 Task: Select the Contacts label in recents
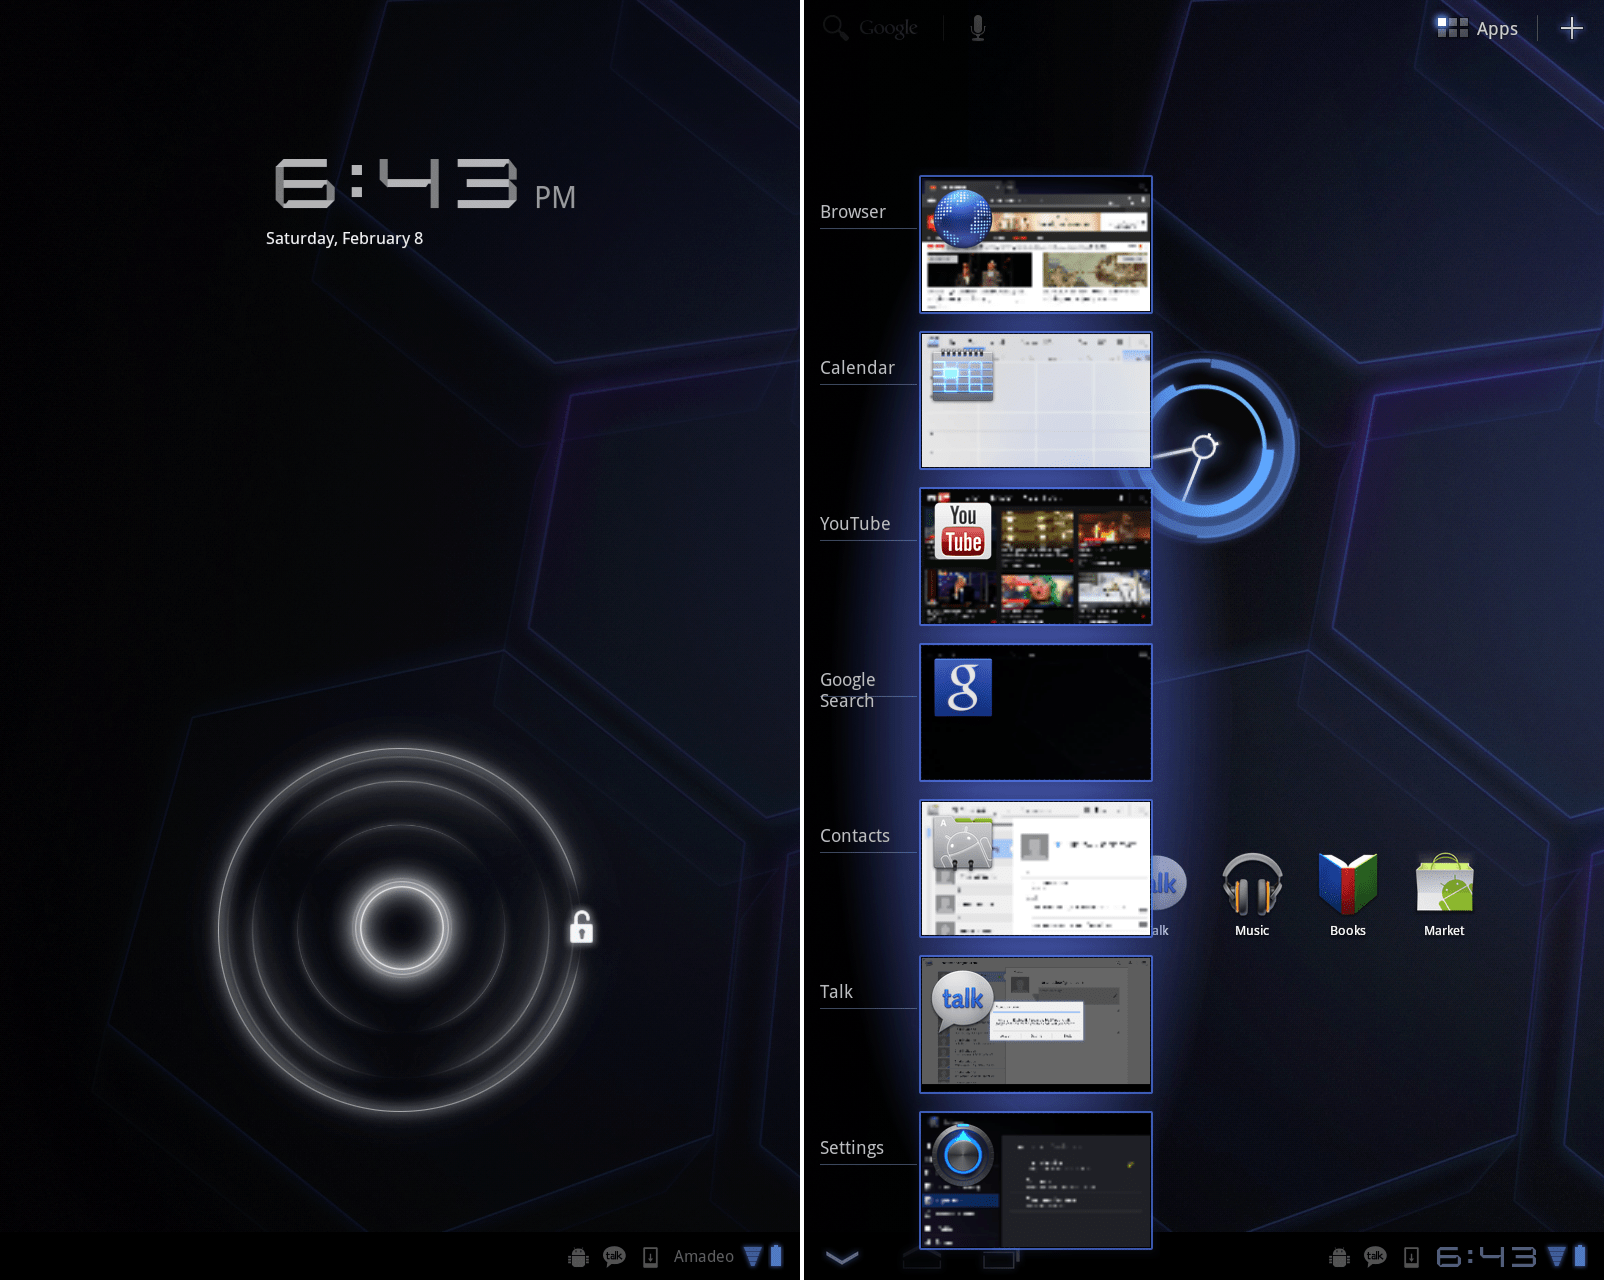click(x=854, y=836)
